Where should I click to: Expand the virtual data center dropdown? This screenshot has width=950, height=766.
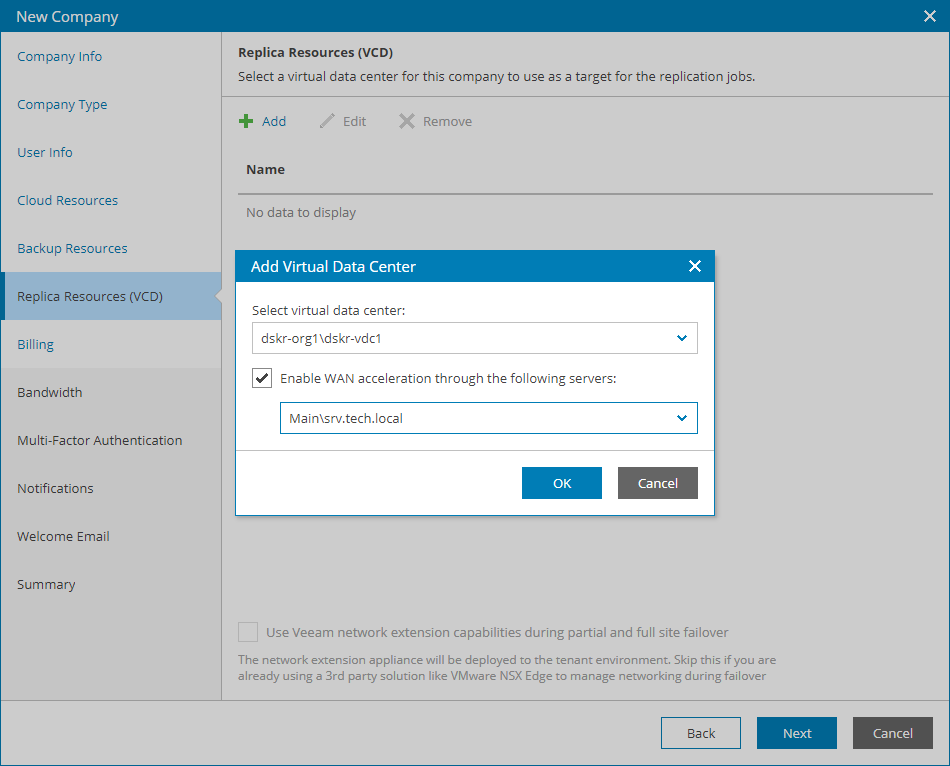coord(681,338)
